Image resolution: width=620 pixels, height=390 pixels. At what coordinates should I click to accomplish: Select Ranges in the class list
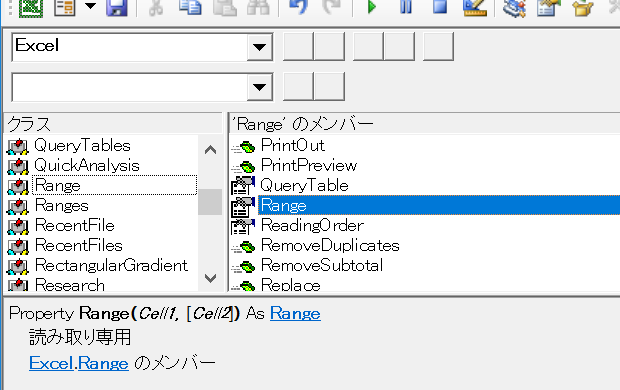62,205
